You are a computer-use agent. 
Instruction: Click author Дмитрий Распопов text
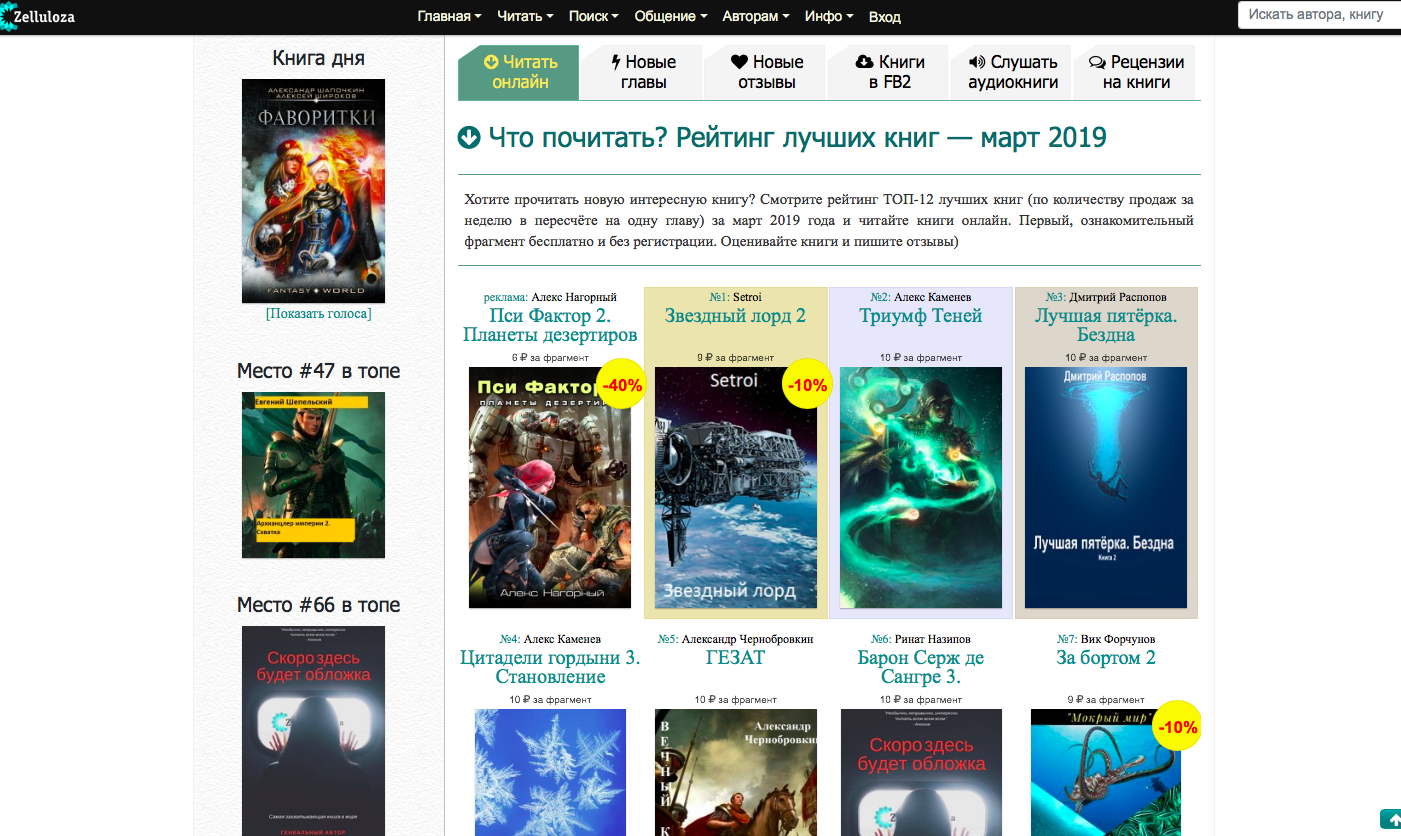(1118, 297)
